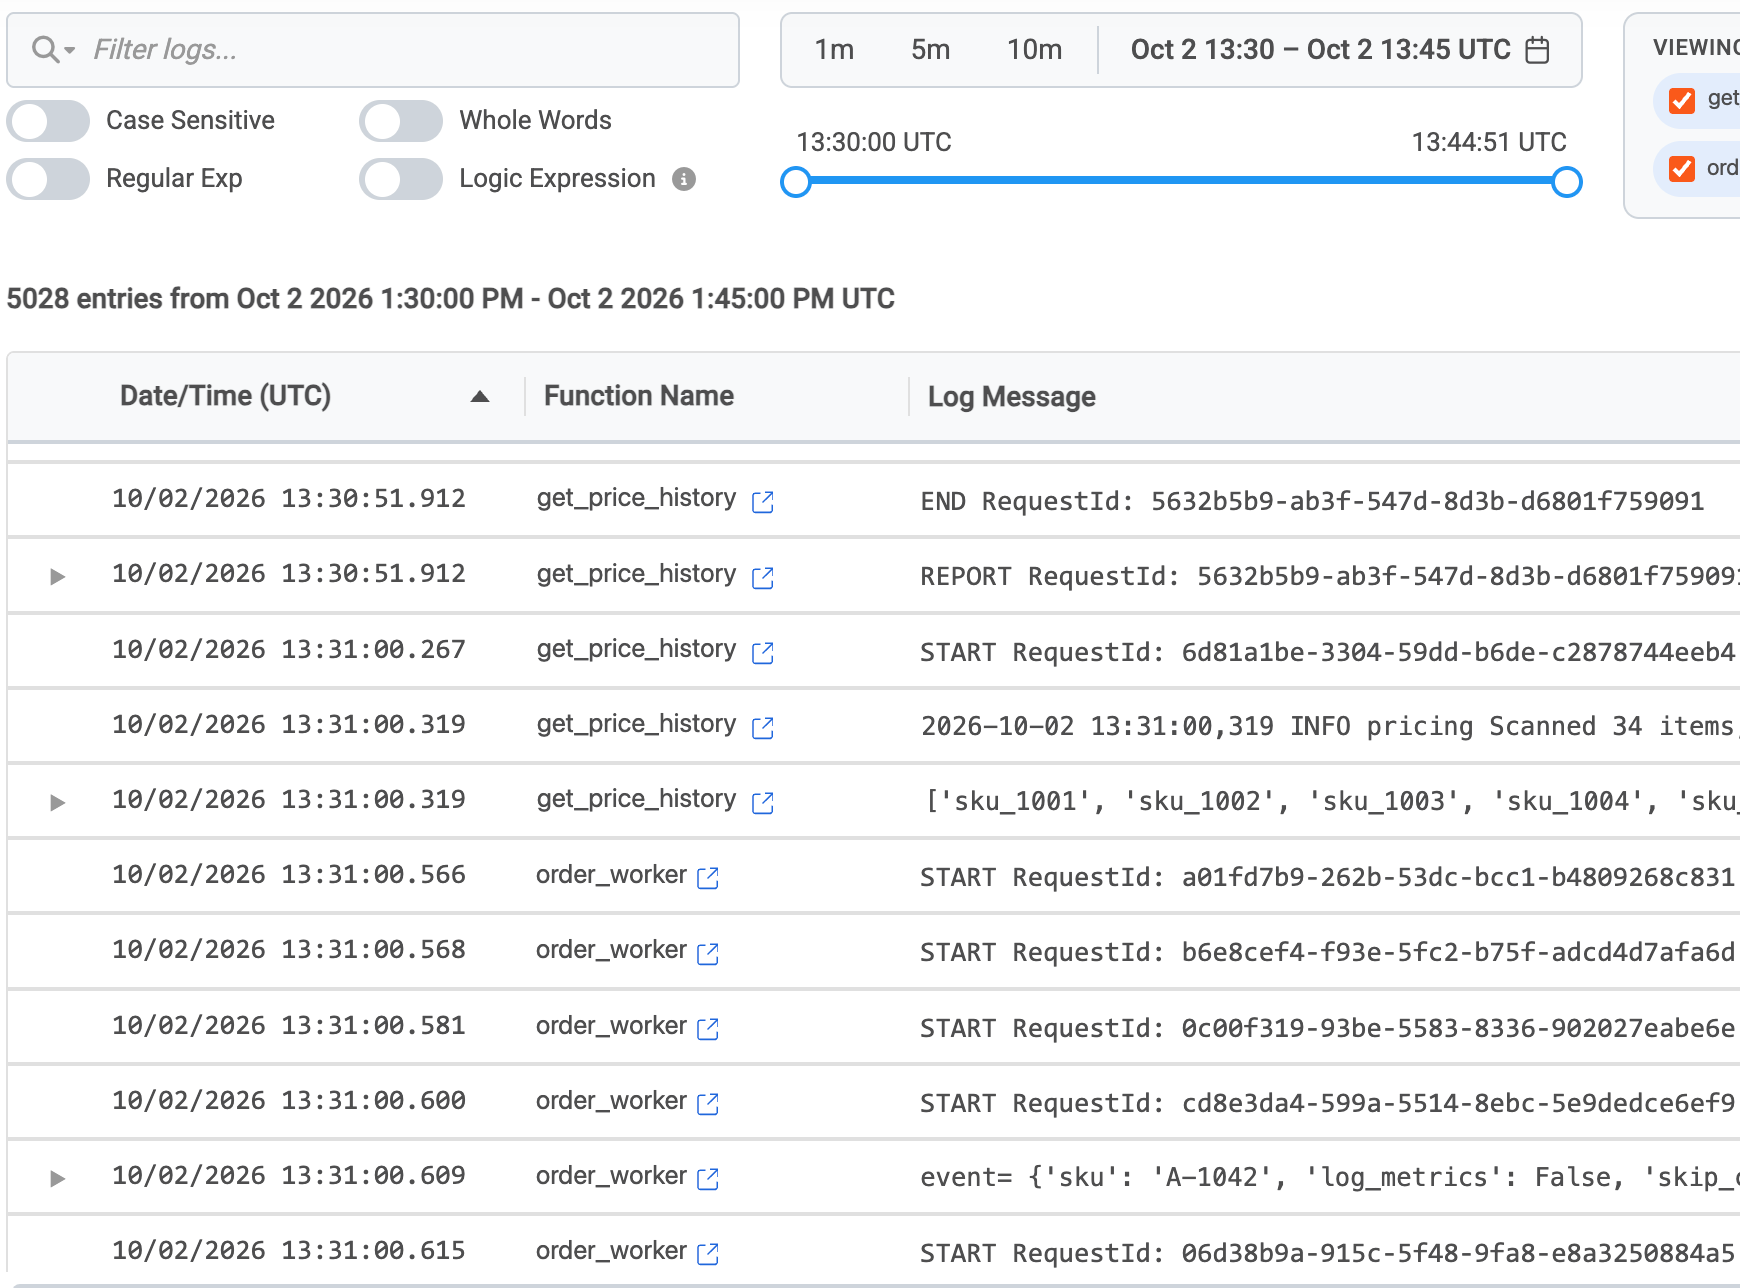Uncheck the get_price_history viewing checkbox
This screenshot has height=1288, width=1740.
tap(1682, 100)
